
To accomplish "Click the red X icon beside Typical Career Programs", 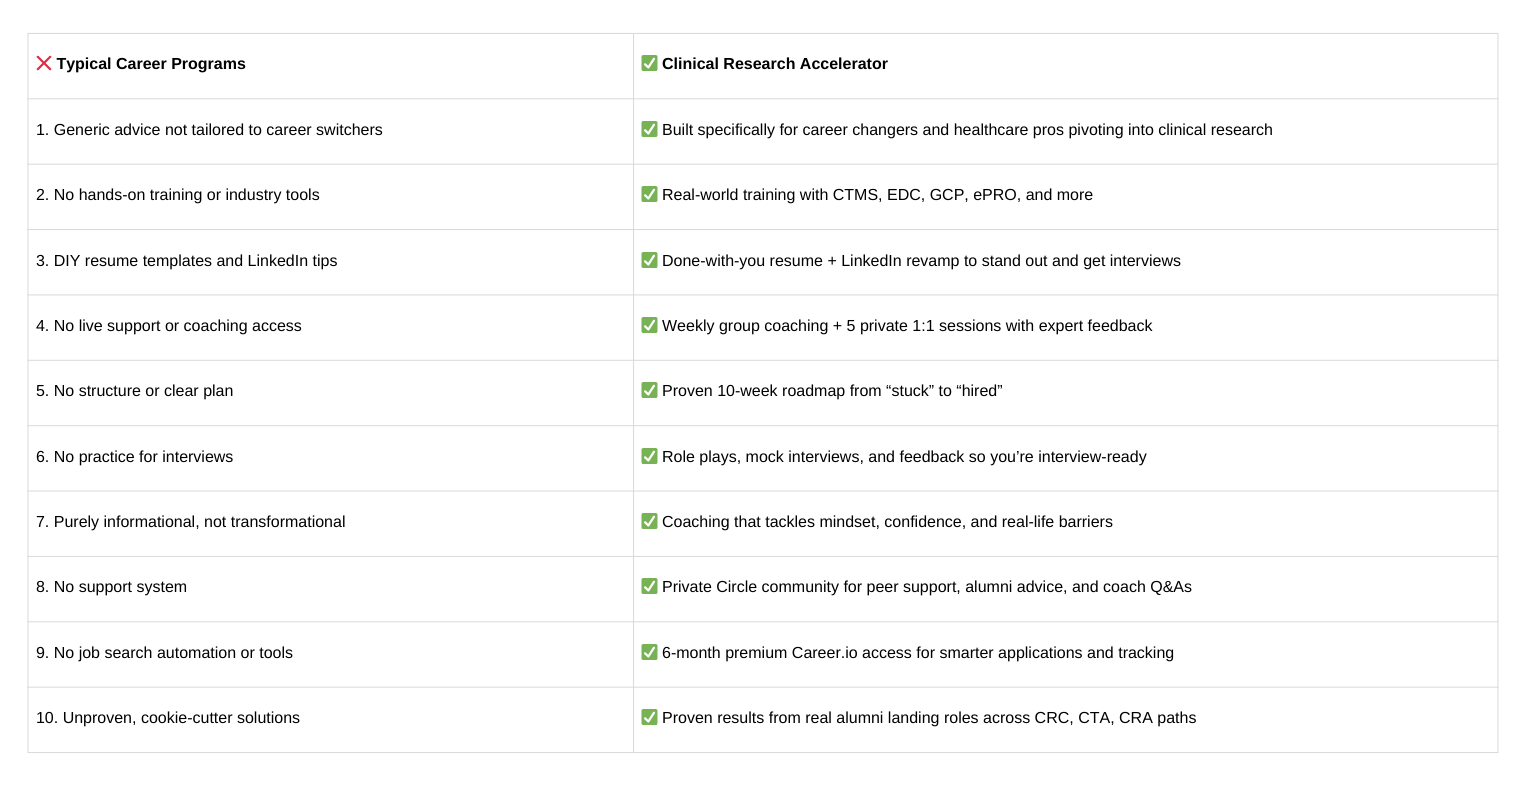I will [x=44, y=63].
